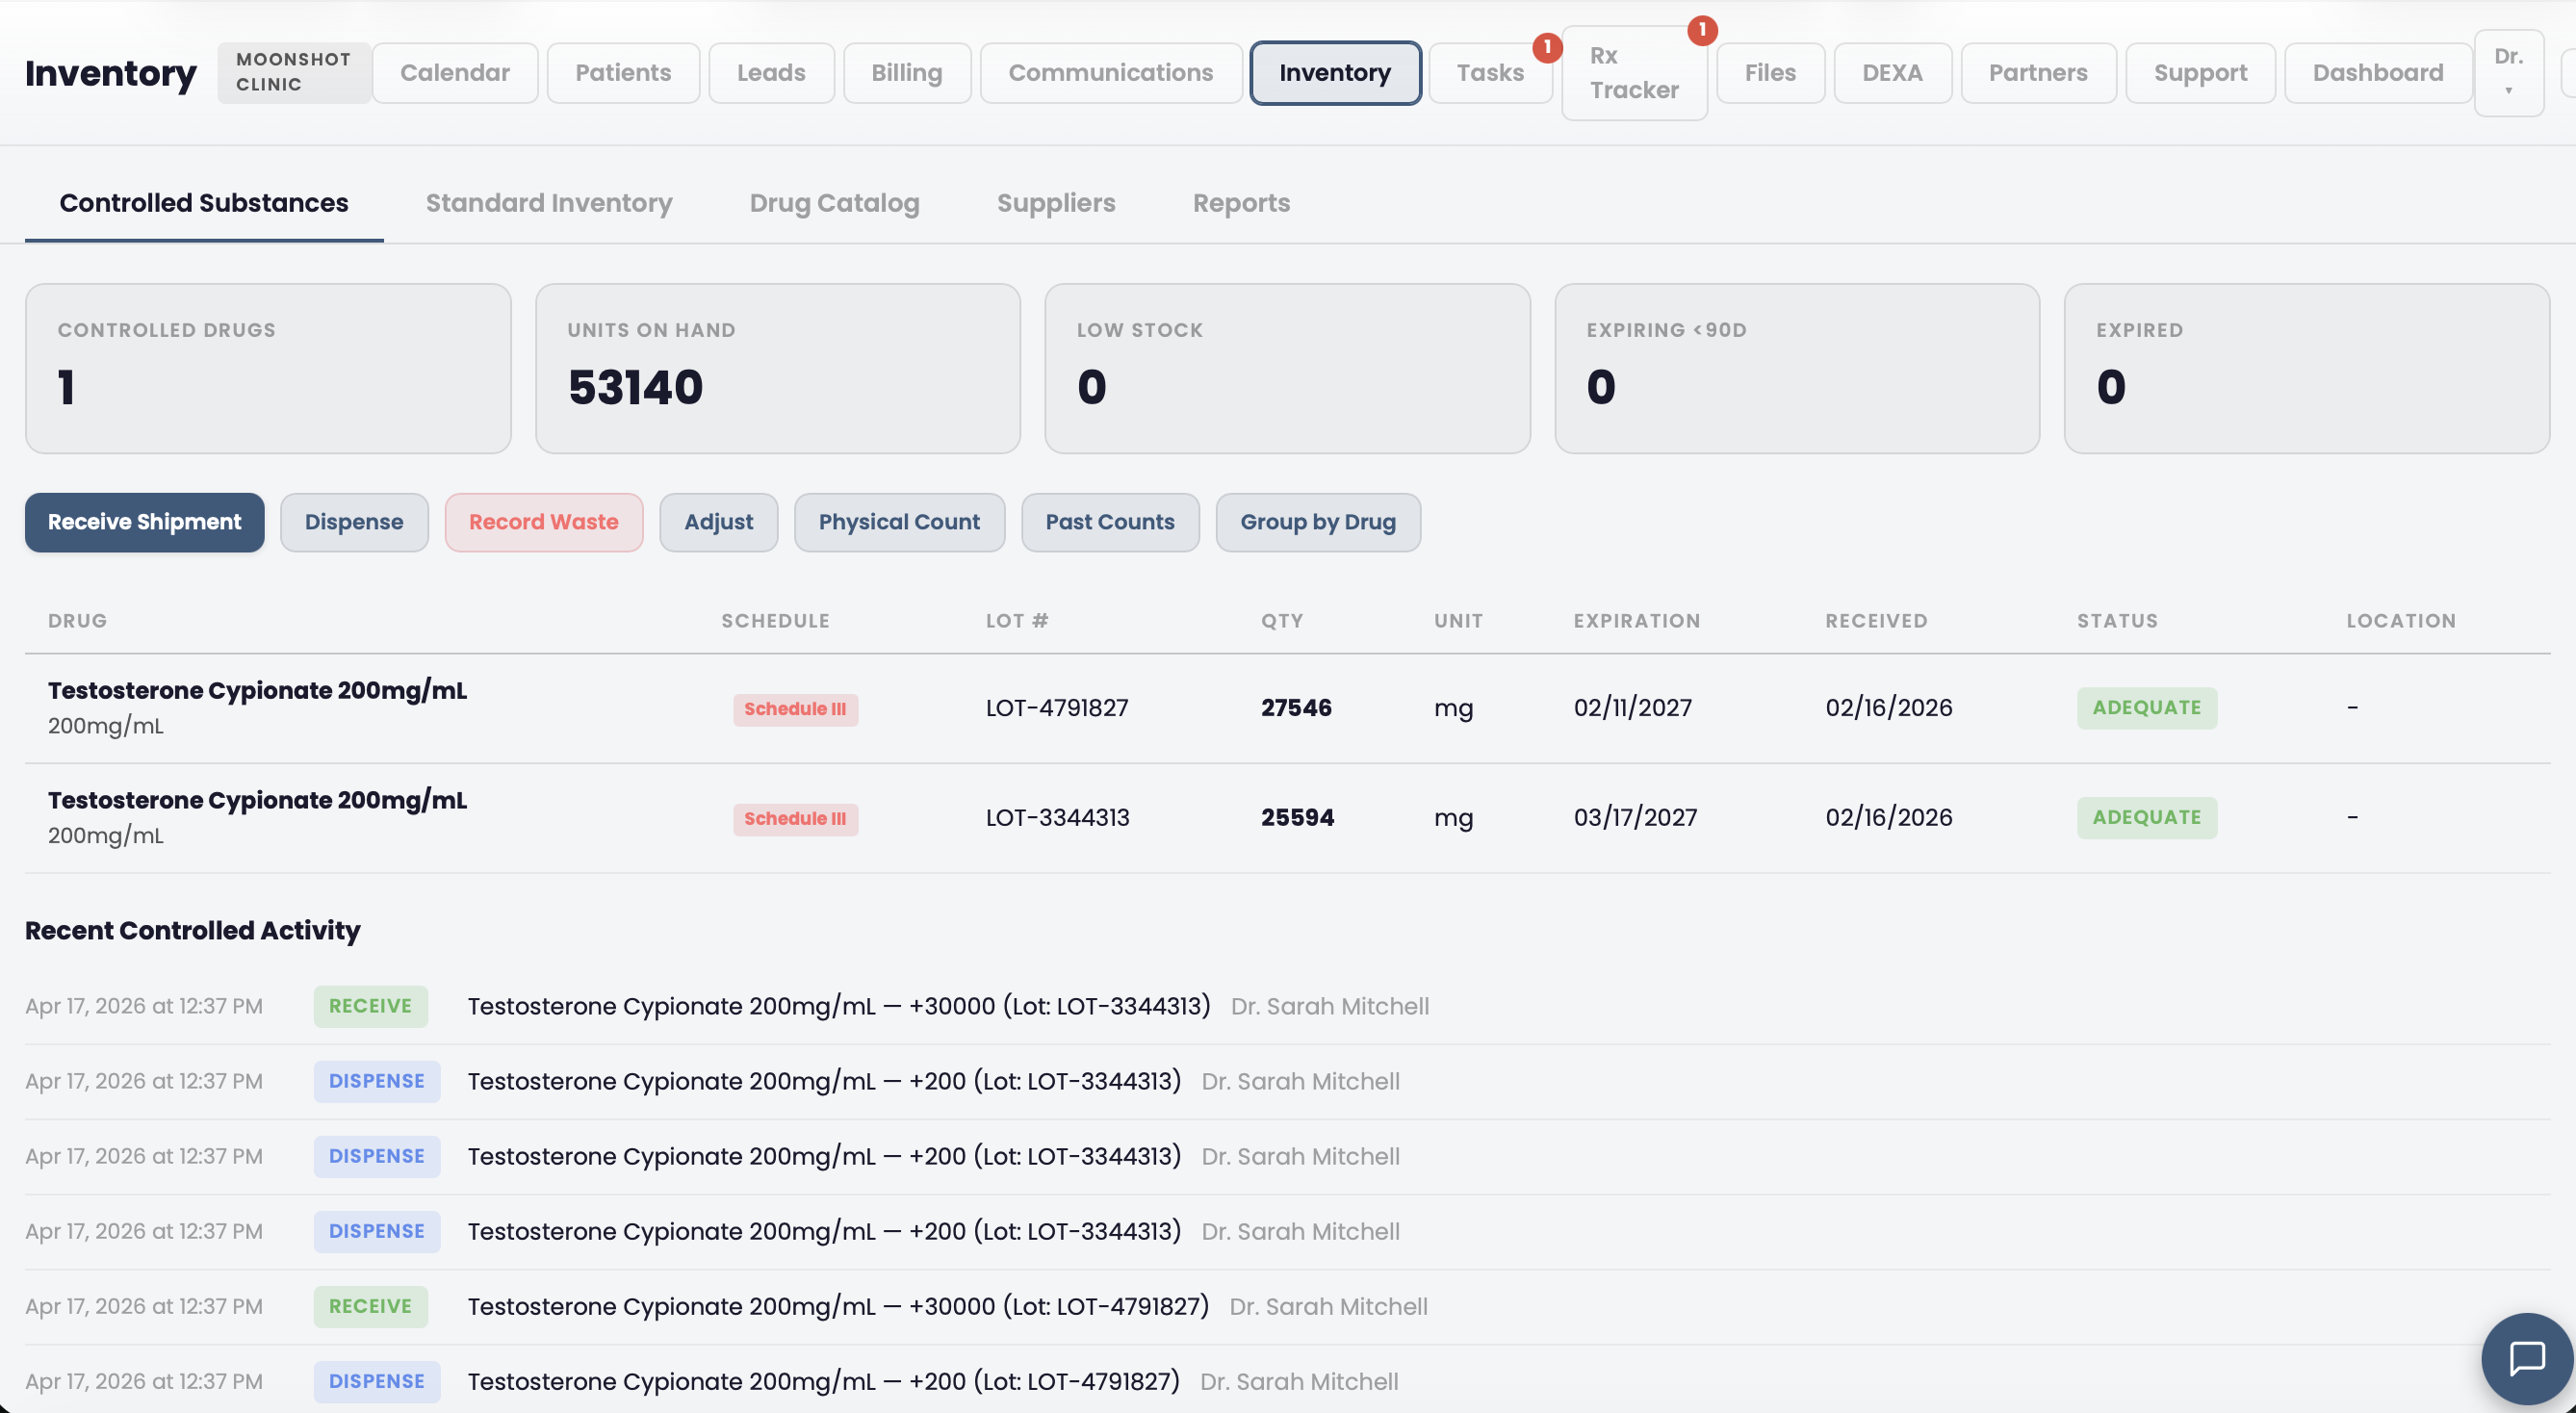The height and width of the screenshot is (1413, 2576).
Task: Click the Receive Shipment button
Action: click(143, 522)
